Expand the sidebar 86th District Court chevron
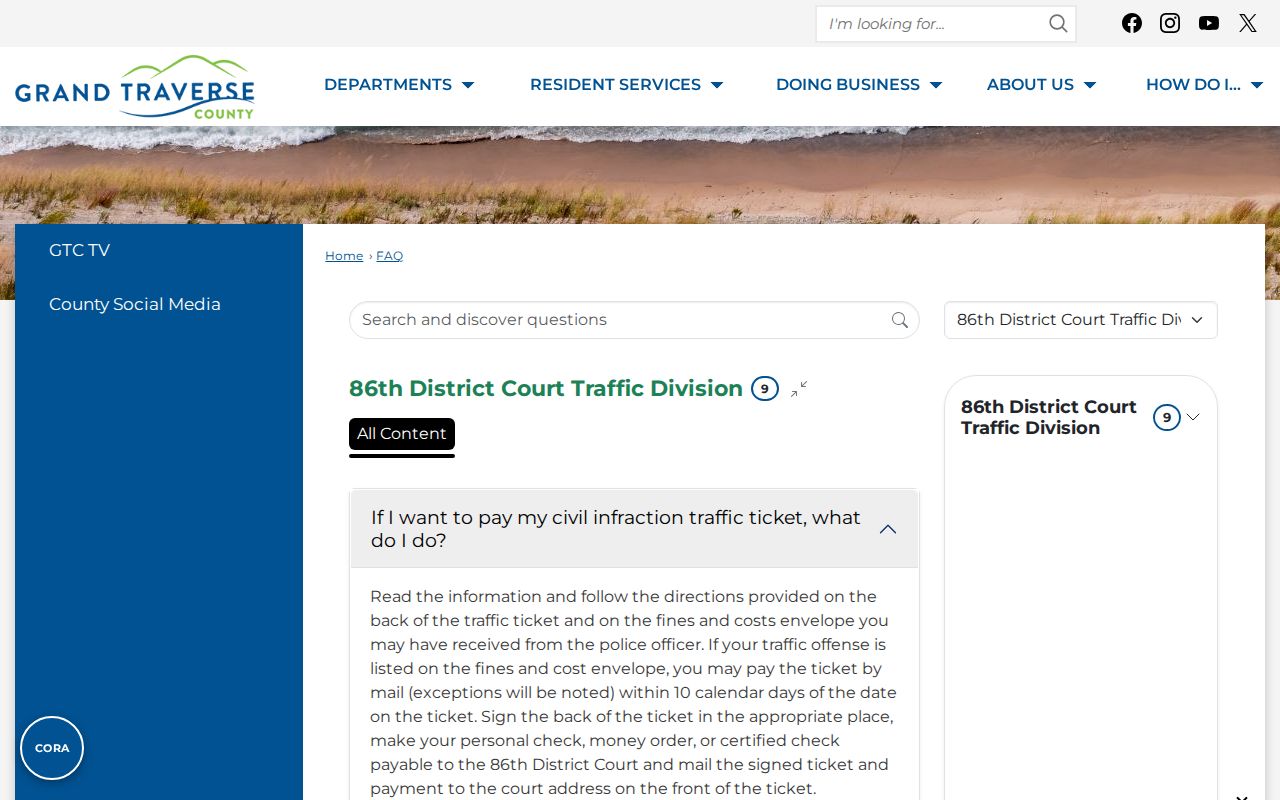Screen dimensions: 1280x800 point(1192,417)
